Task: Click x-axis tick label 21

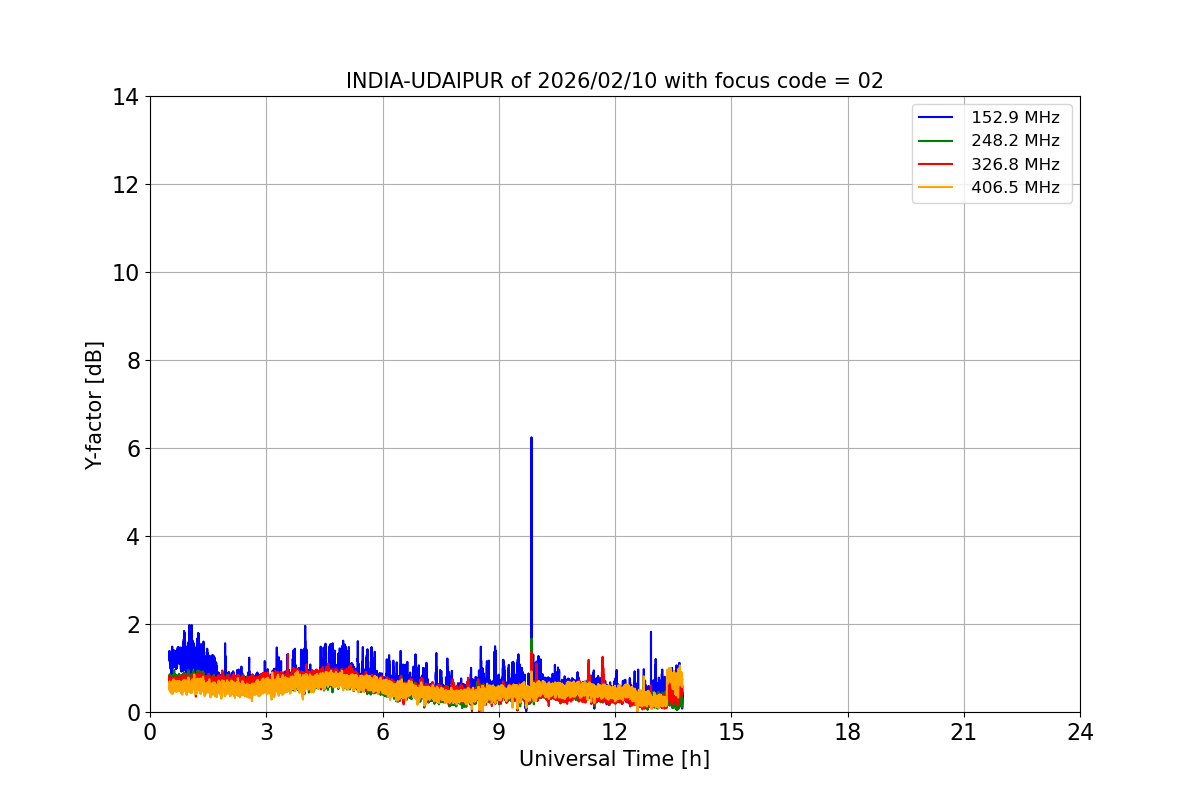Action: click(964, 732)
